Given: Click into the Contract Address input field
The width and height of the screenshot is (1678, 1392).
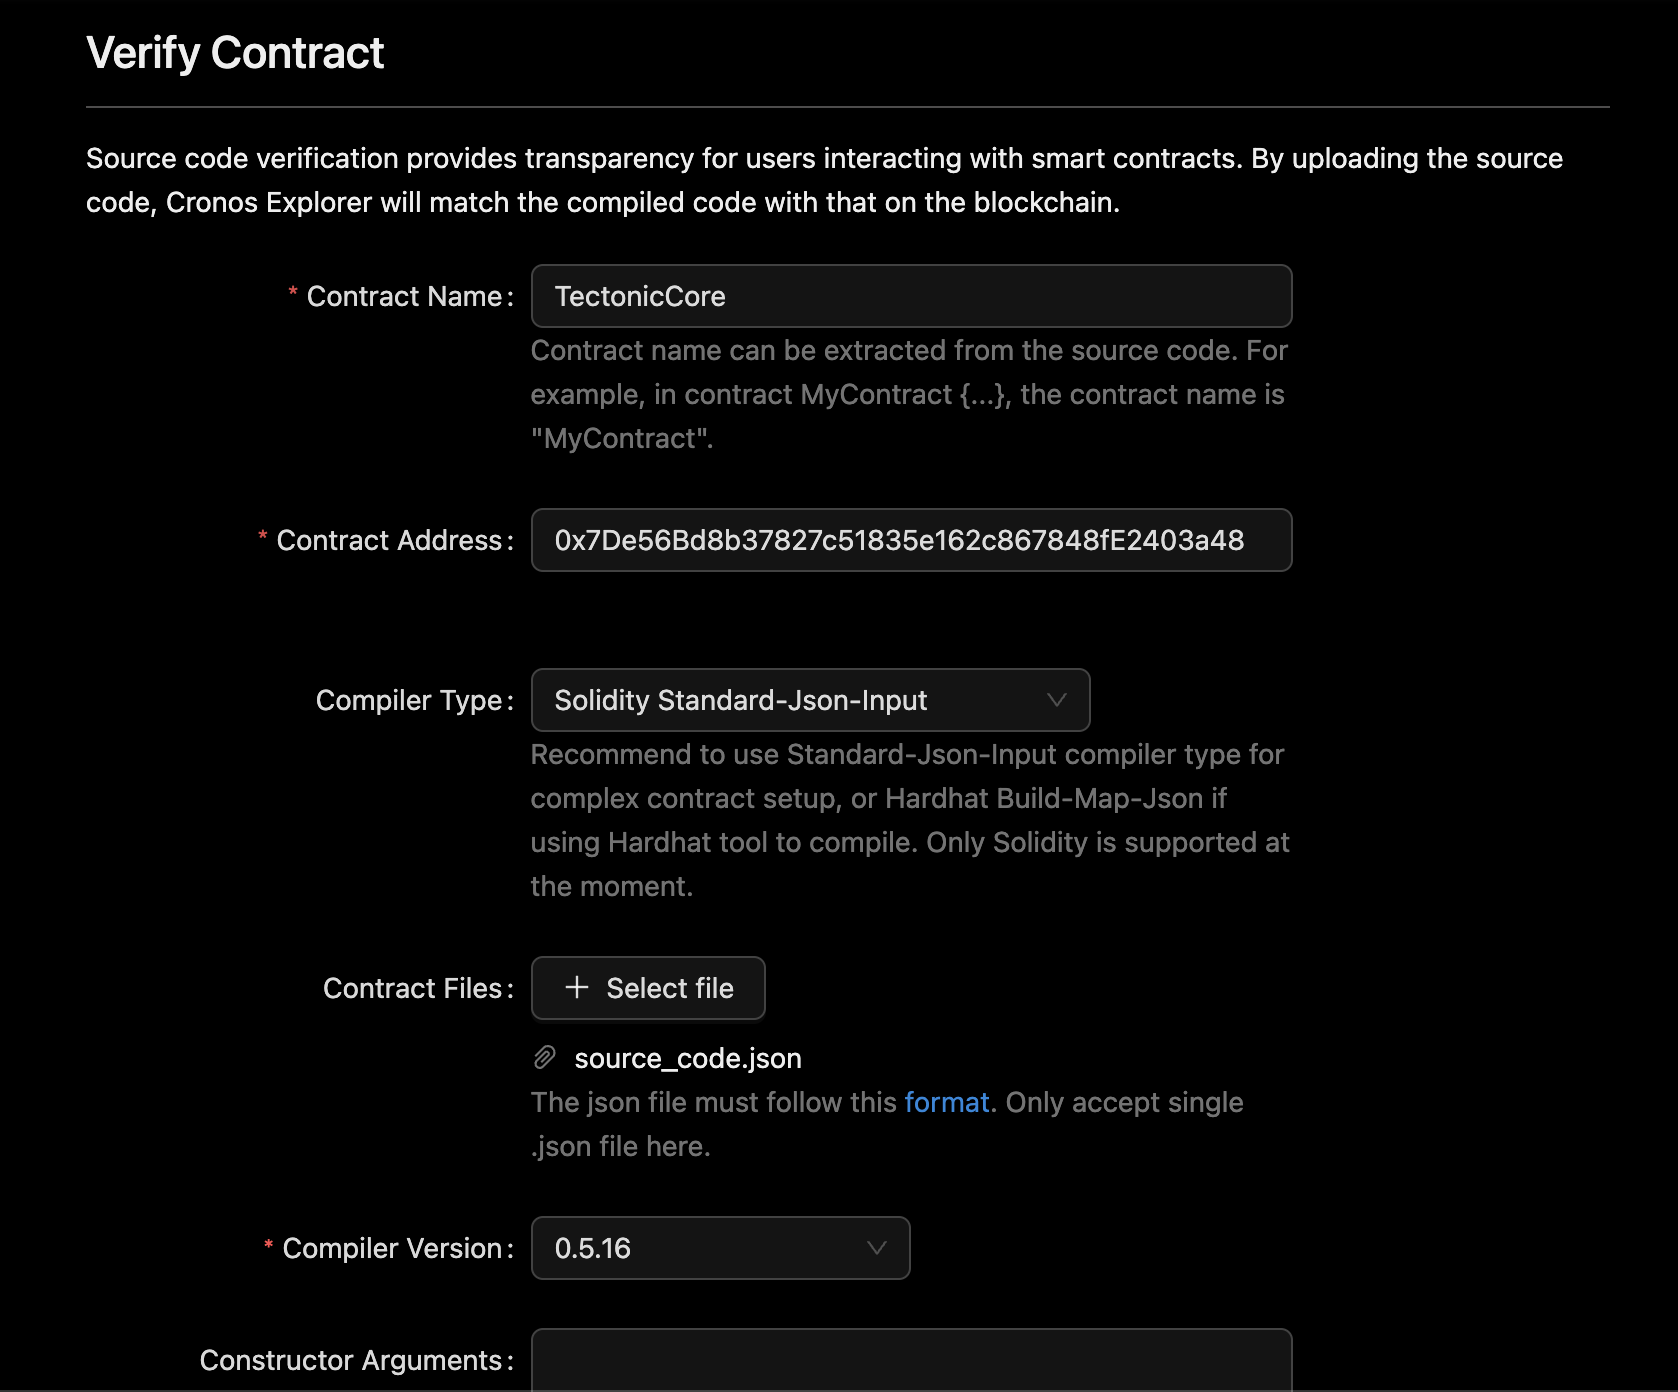Looking at the screenshot, I should [x=911, y=540].
